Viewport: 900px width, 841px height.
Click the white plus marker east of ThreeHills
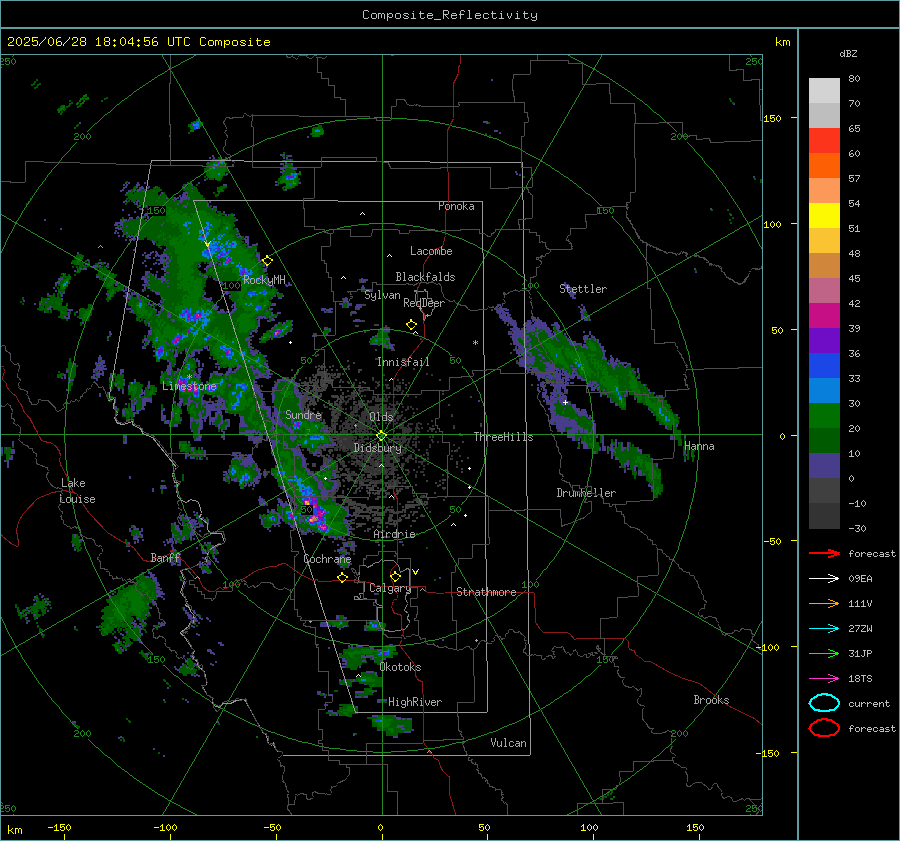[x=565, y=402]
